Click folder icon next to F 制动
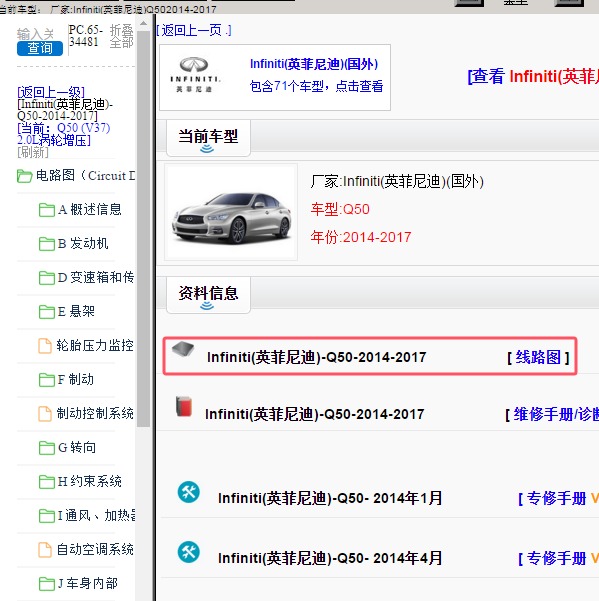599x601 pixels. tap(47, 379)
